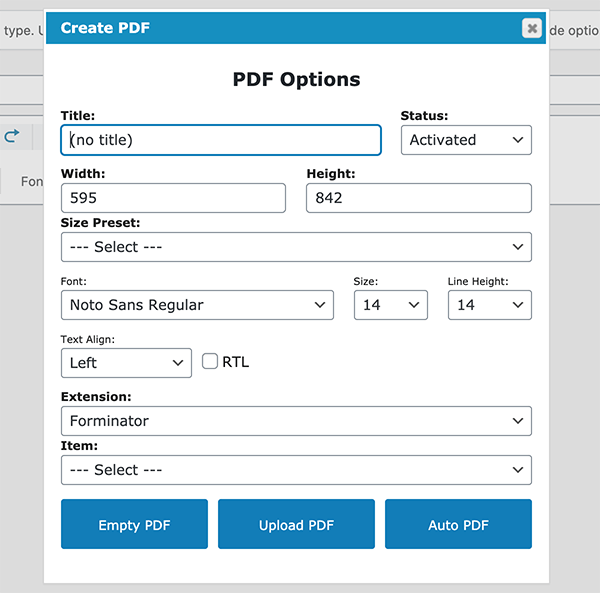Click the PDF Options heading
This screenshot has width=600, height=593.
[x=296, y=80]
